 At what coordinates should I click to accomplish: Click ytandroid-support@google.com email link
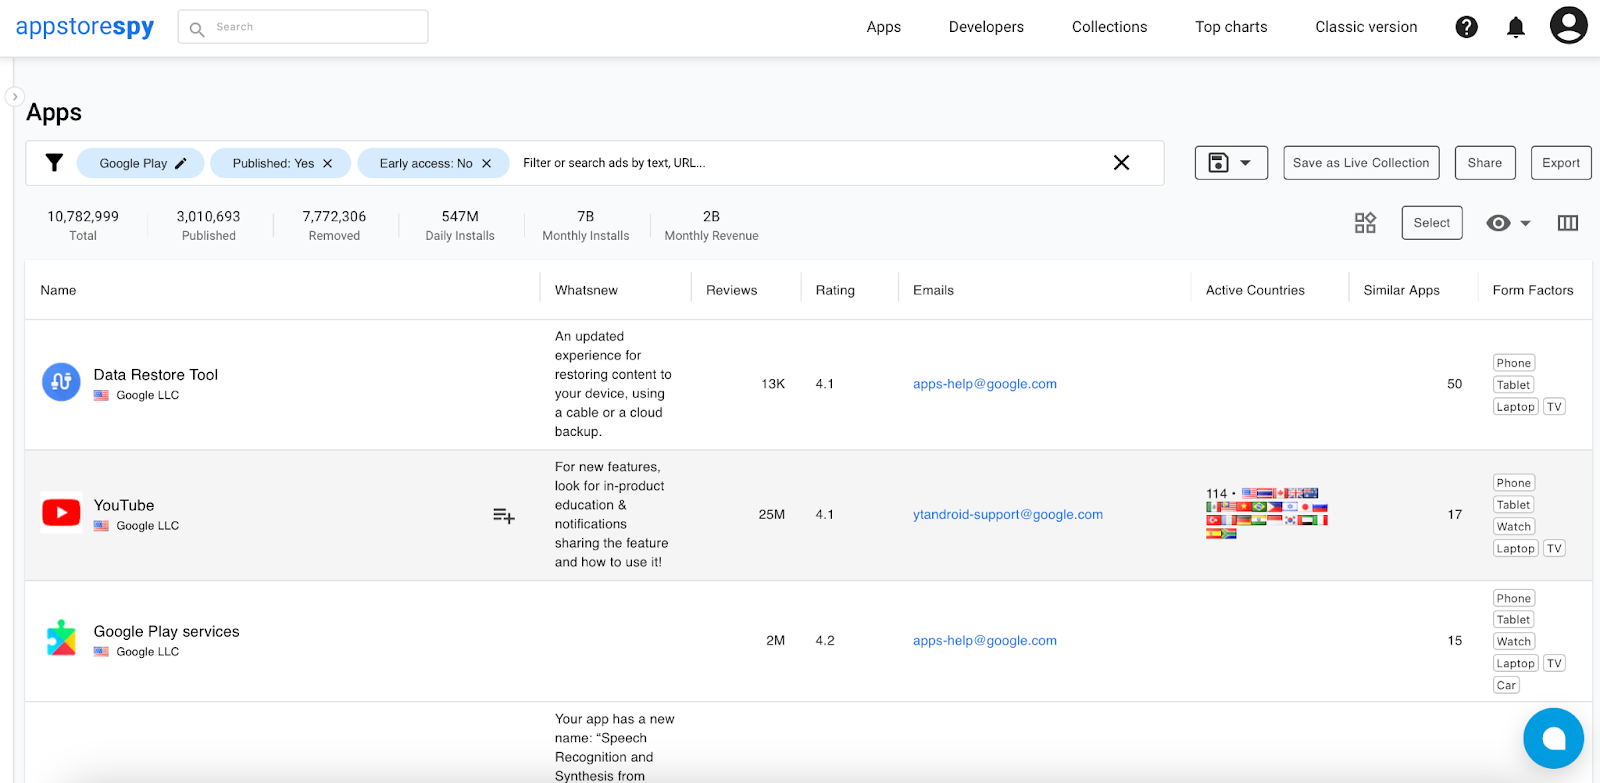(x=1008, y=515)
